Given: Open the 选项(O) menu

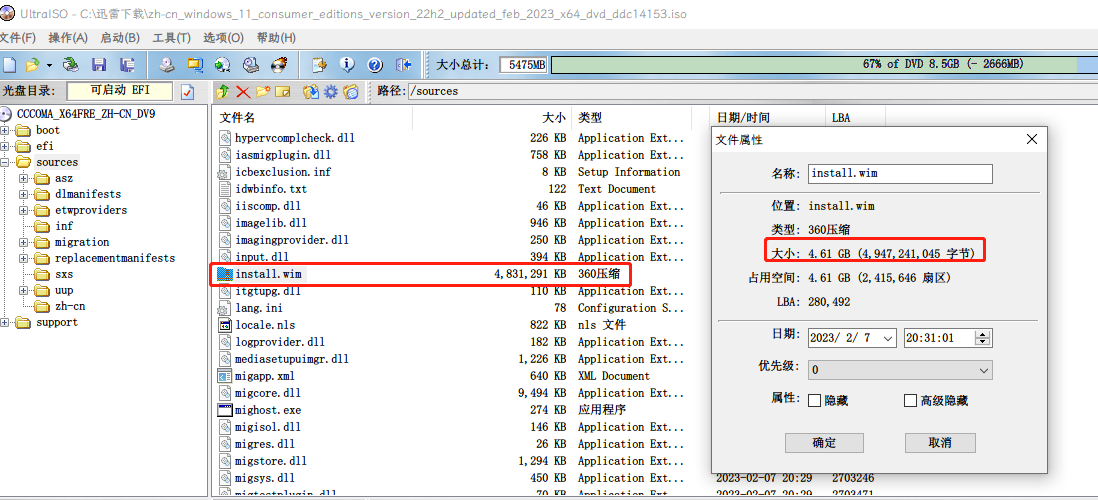Looking at the screenshot, I should click(223, 38).
